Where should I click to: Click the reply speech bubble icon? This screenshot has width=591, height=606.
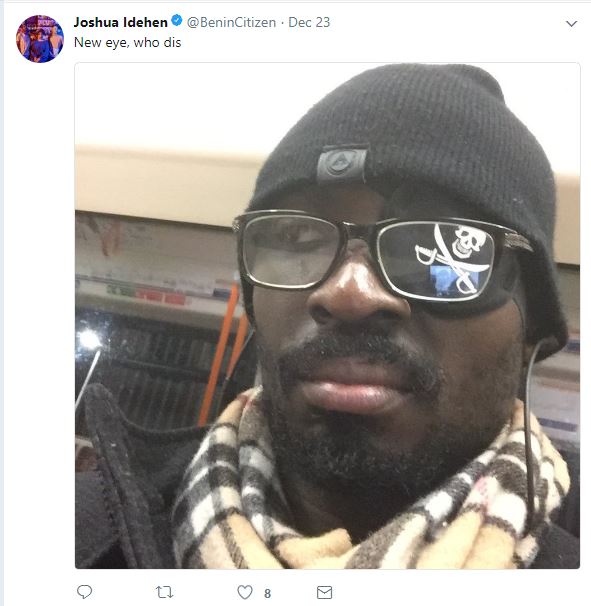(84, 592)
